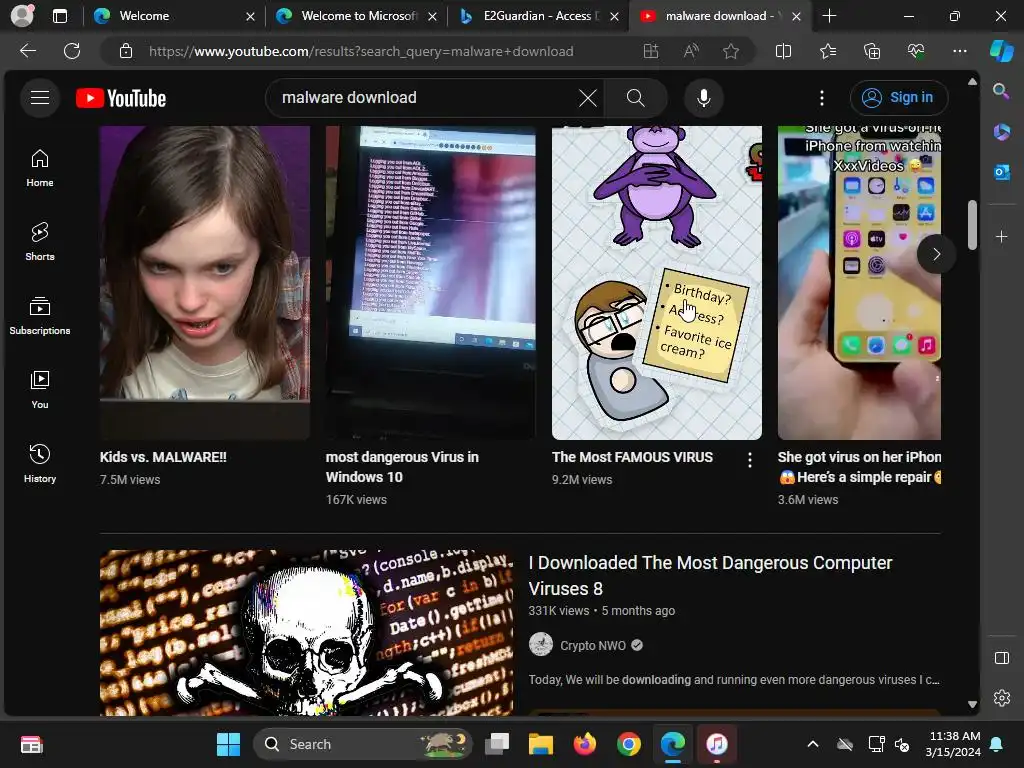This screenshot has height=768, width=1024.
Task: Open Task View on the taskbar
Action: click(497, 744)
